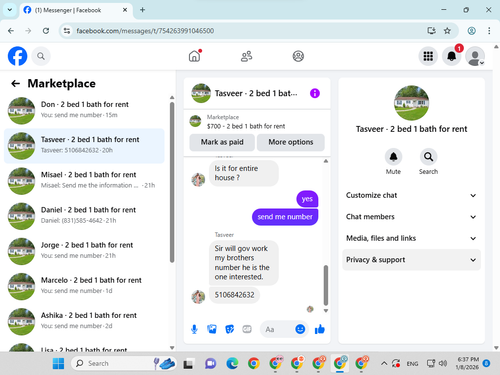Image resolution: width=500 pixels, height=375 pixels.
Task: Open the notifications bell
Action: 451,56
